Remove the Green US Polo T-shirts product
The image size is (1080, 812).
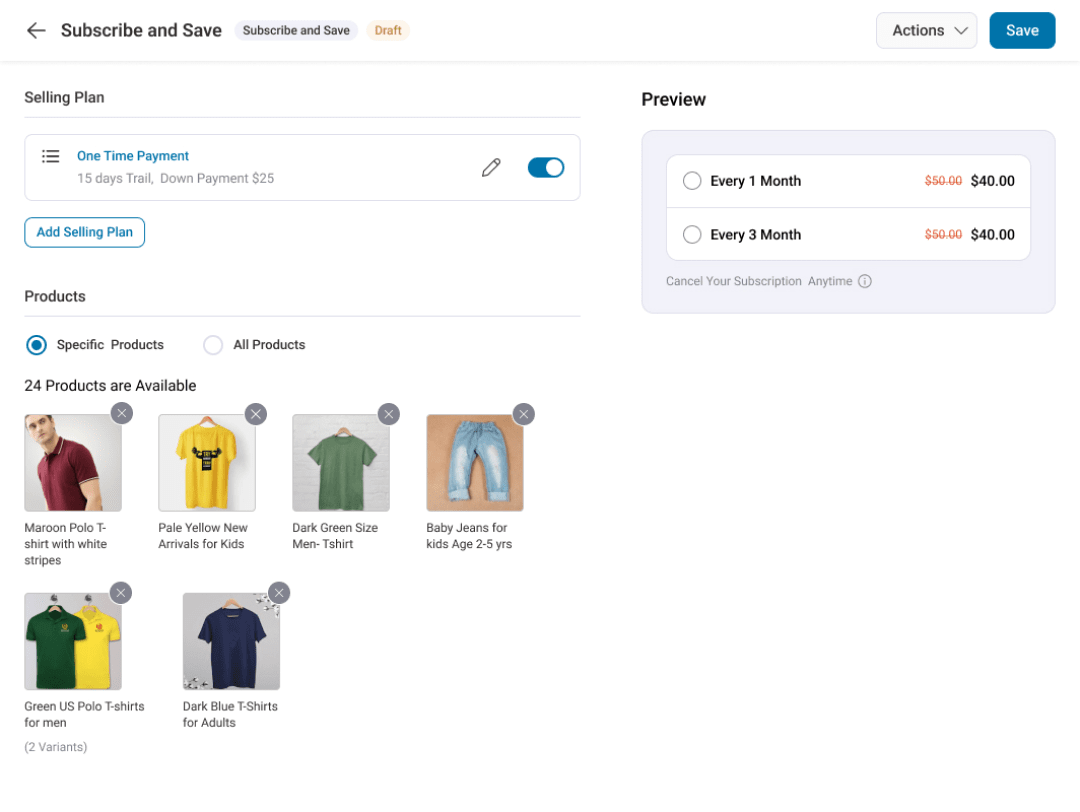(121, 592)
